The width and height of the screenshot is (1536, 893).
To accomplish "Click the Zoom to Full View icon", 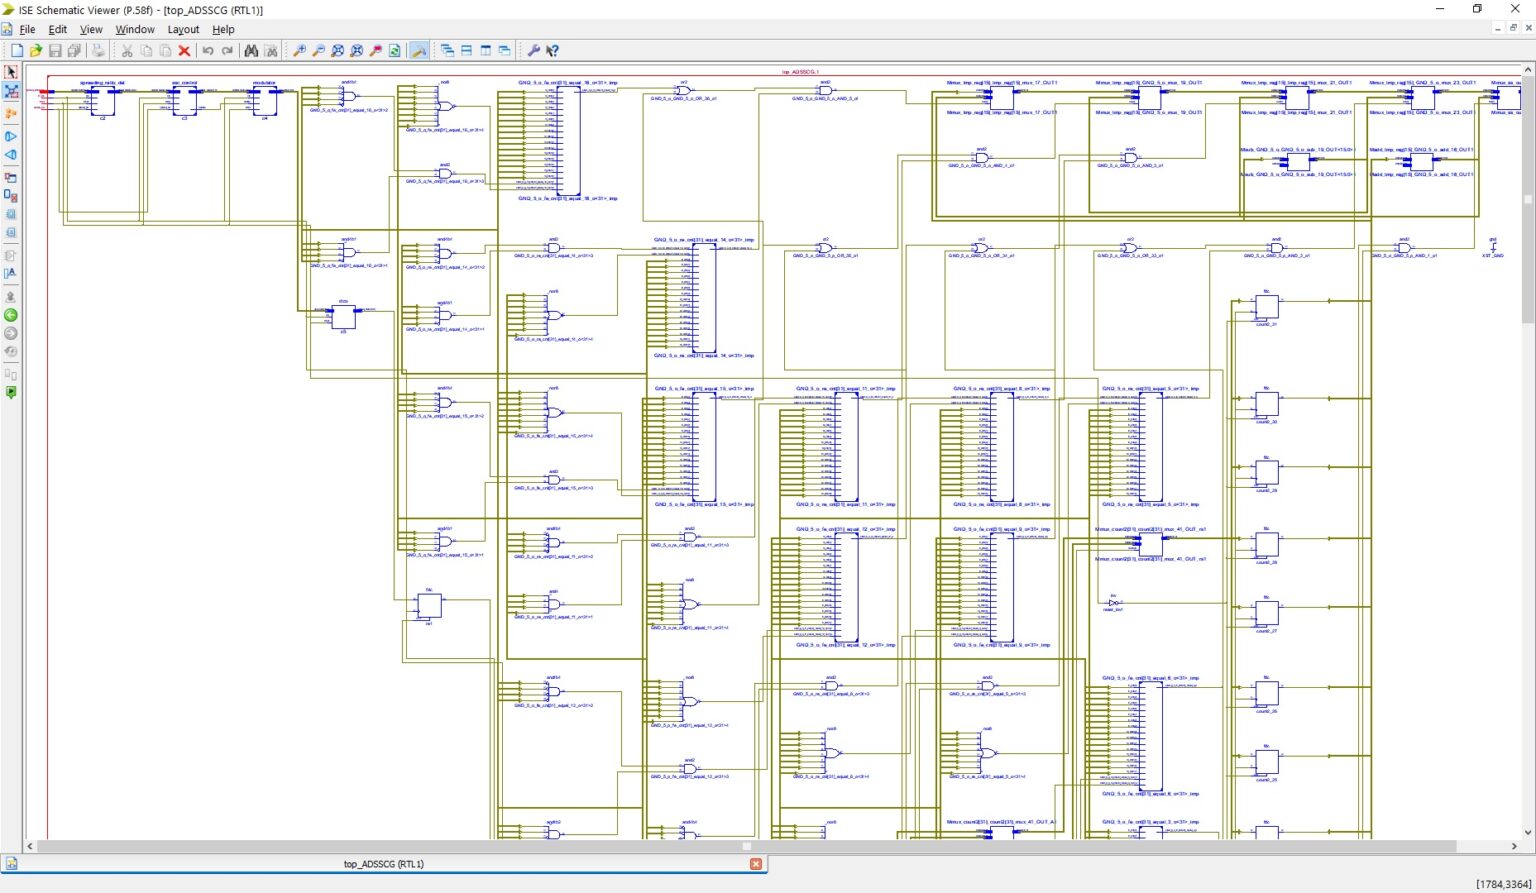I will [337, 50].
